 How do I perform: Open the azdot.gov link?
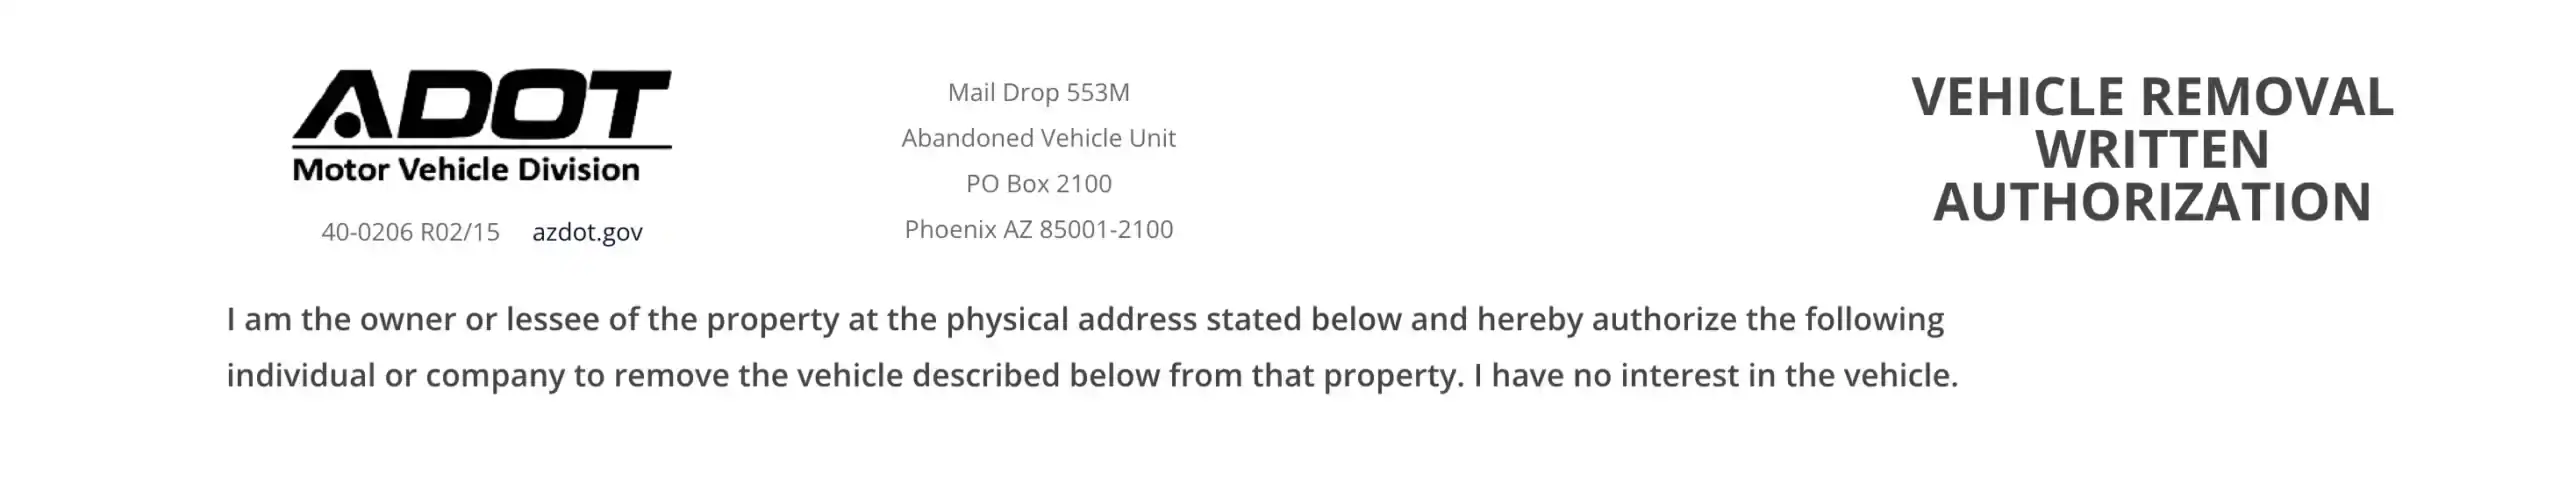tap(587, 232)
